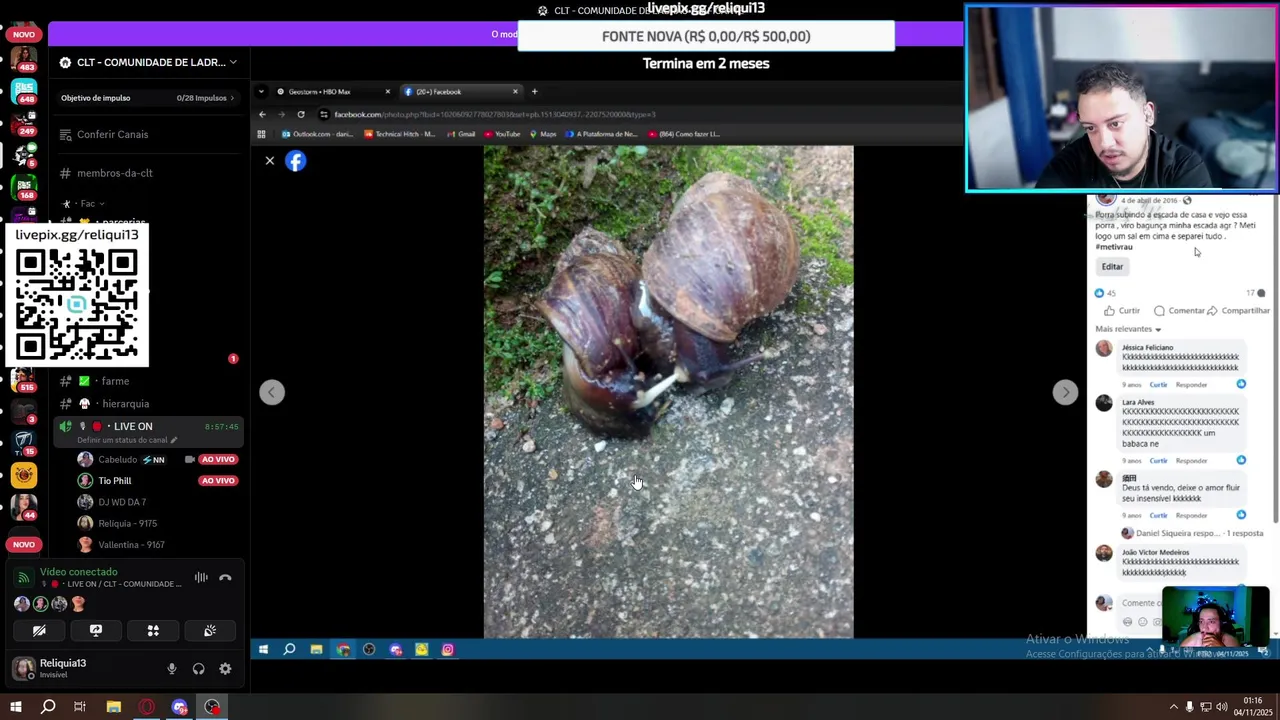This screenshot has width=1280, height=720.
Task: Click user Relíquia - 9175 in voice channel
Action: click(128, 524)
